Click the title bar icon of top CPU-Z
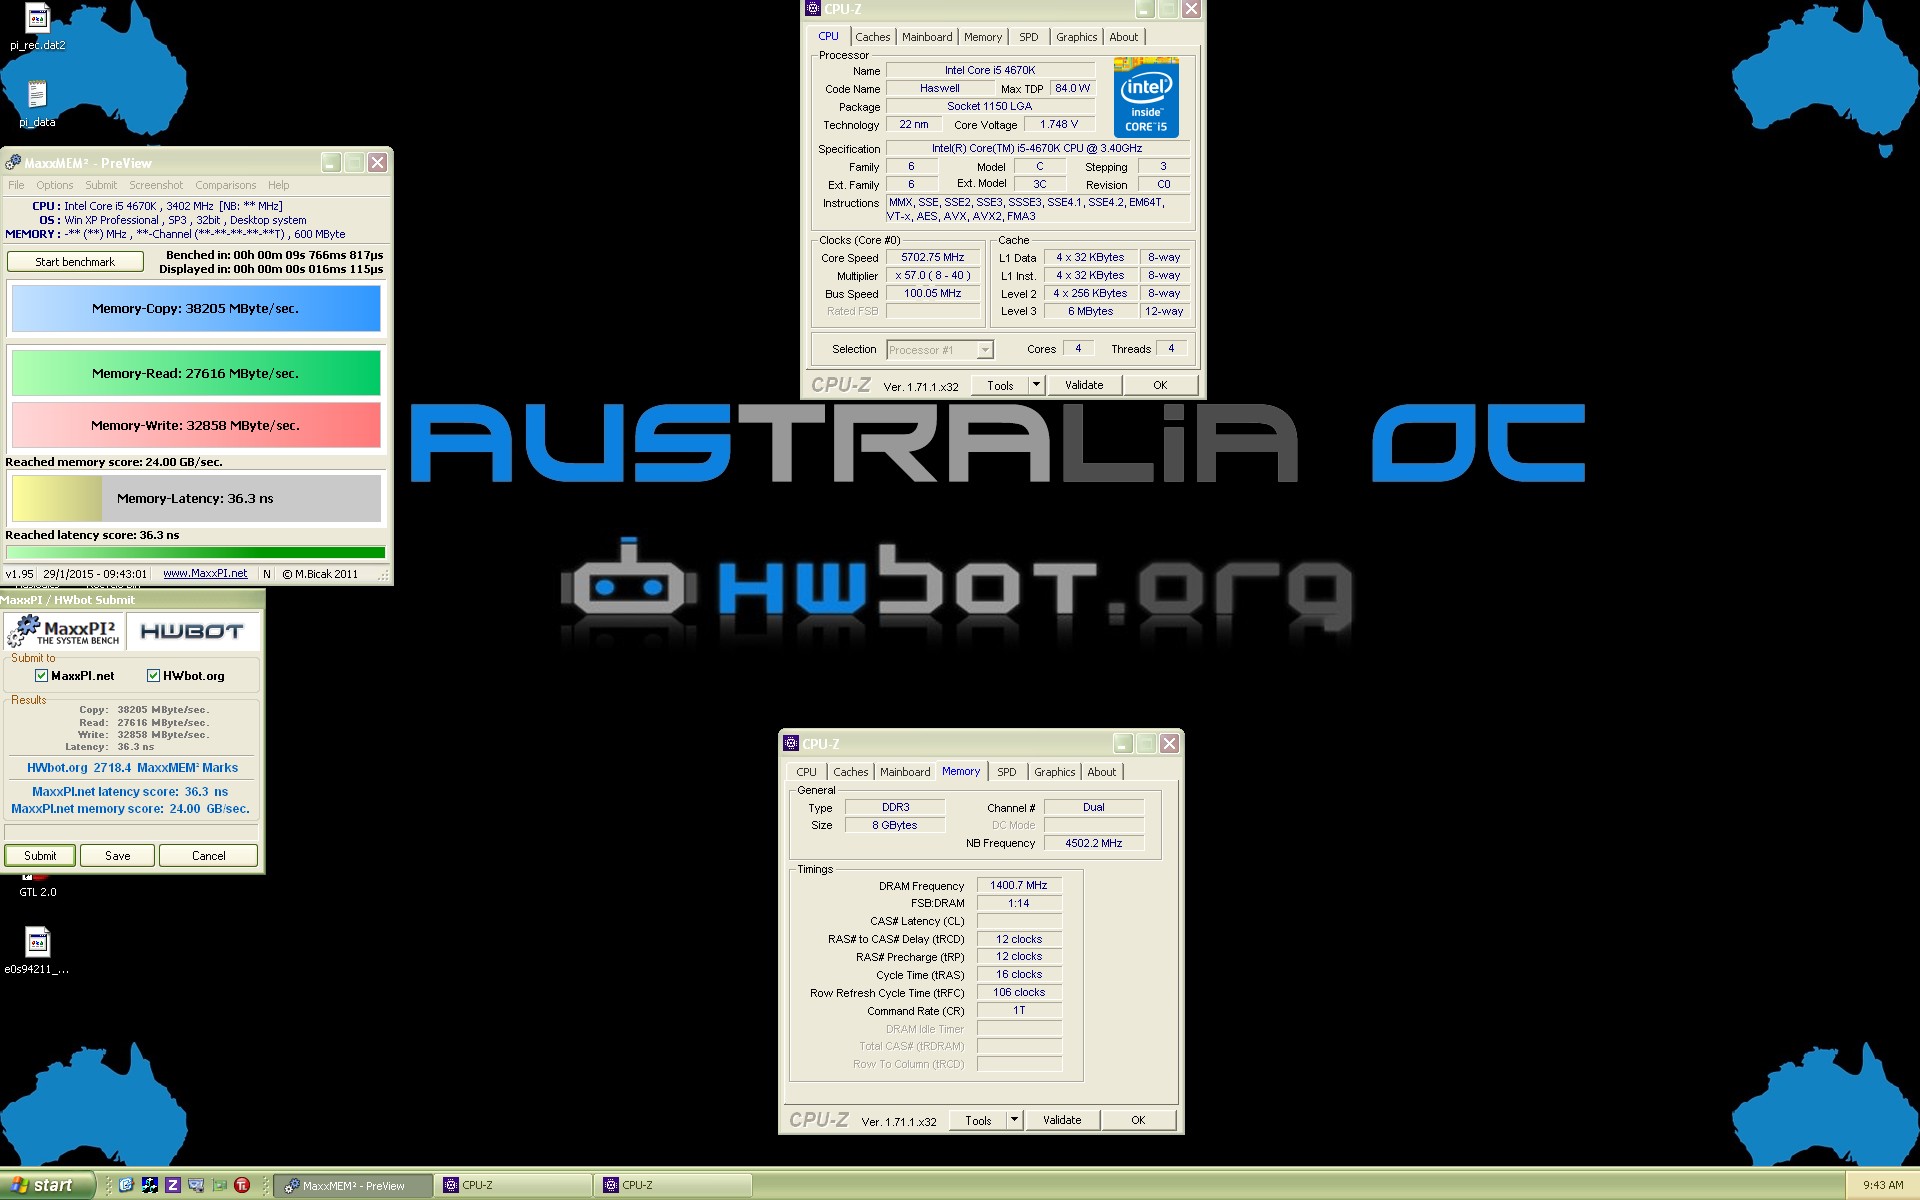 [813, 9]
